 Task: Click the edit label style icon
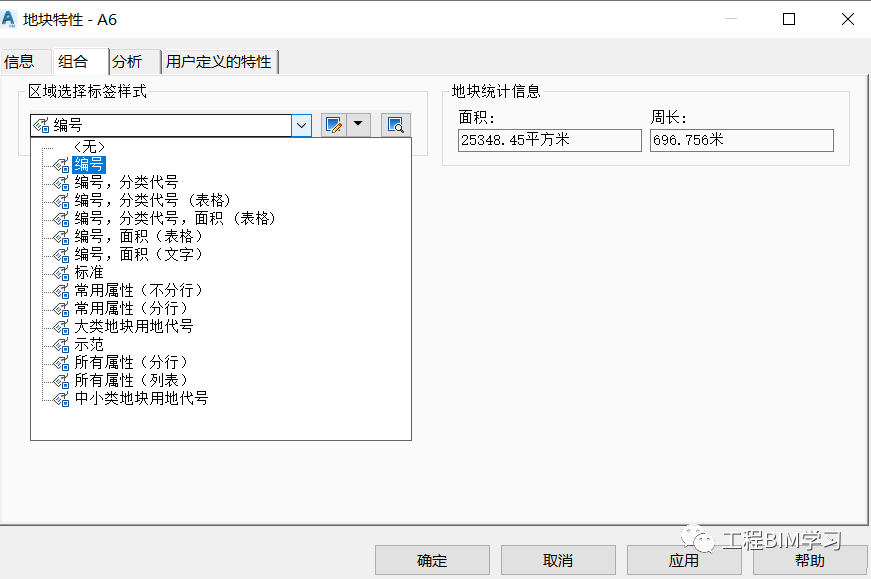tap(334, 125)
